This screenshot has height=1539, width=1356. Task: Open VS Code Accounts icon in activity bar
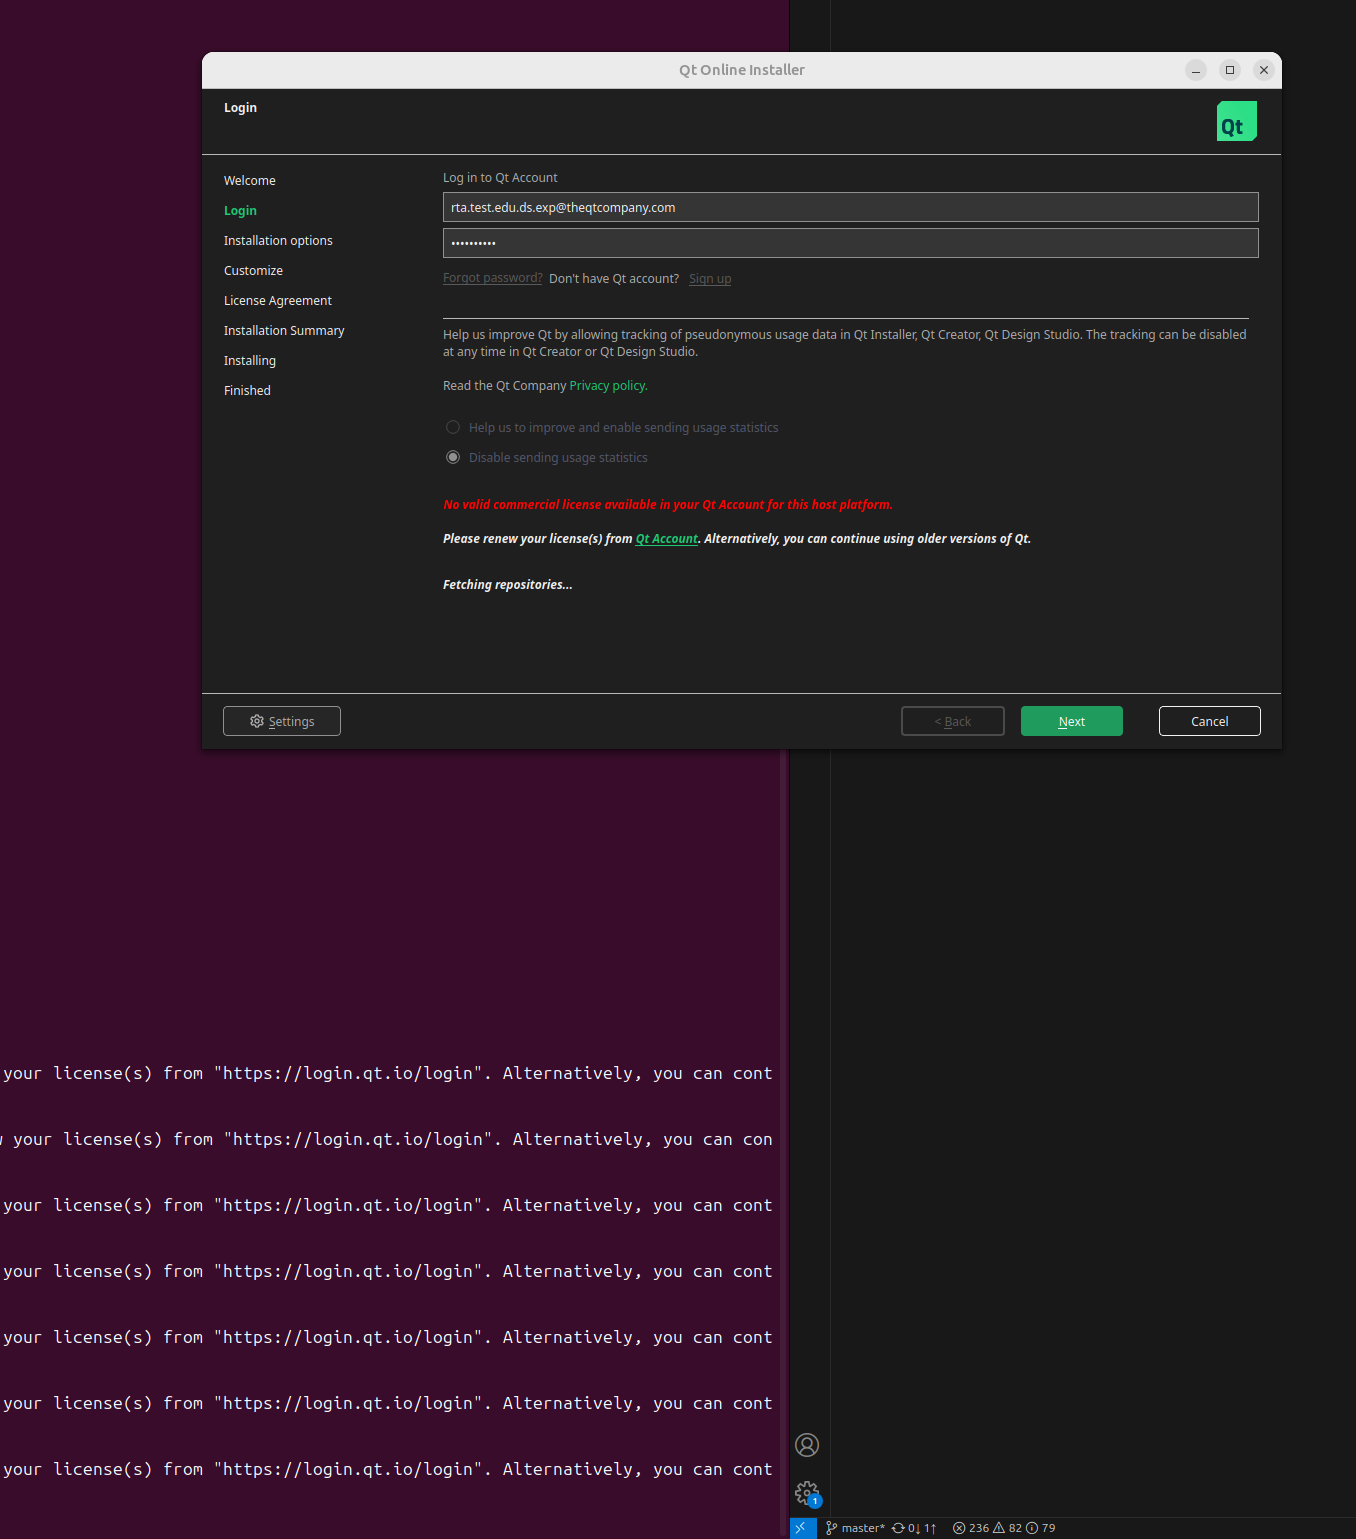(x=807, y=1445)
